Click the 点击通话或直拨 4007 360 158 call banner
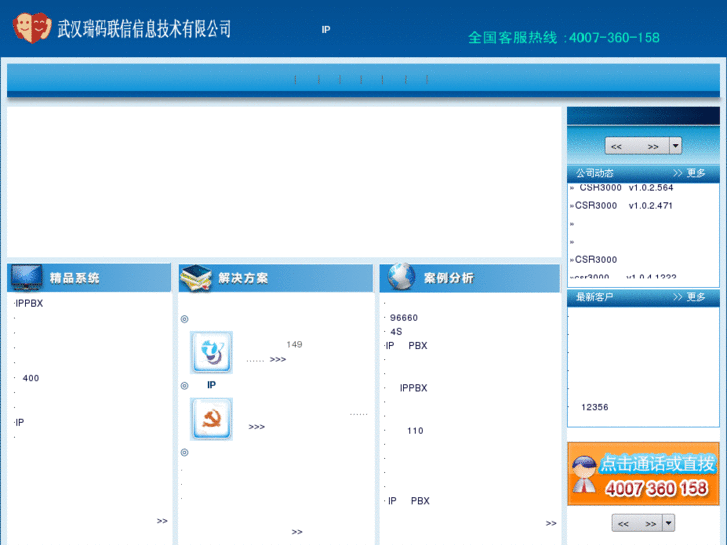 click(x=643, y=474)
